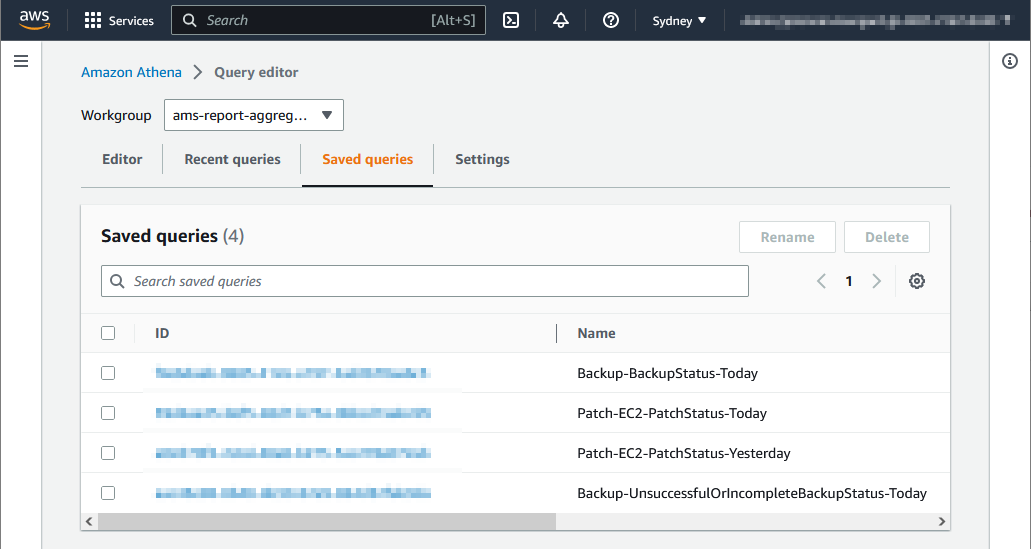Viewport: 1031px width, 549px height.
Task: Open the Services grid menu
Action: pos(119,20)
